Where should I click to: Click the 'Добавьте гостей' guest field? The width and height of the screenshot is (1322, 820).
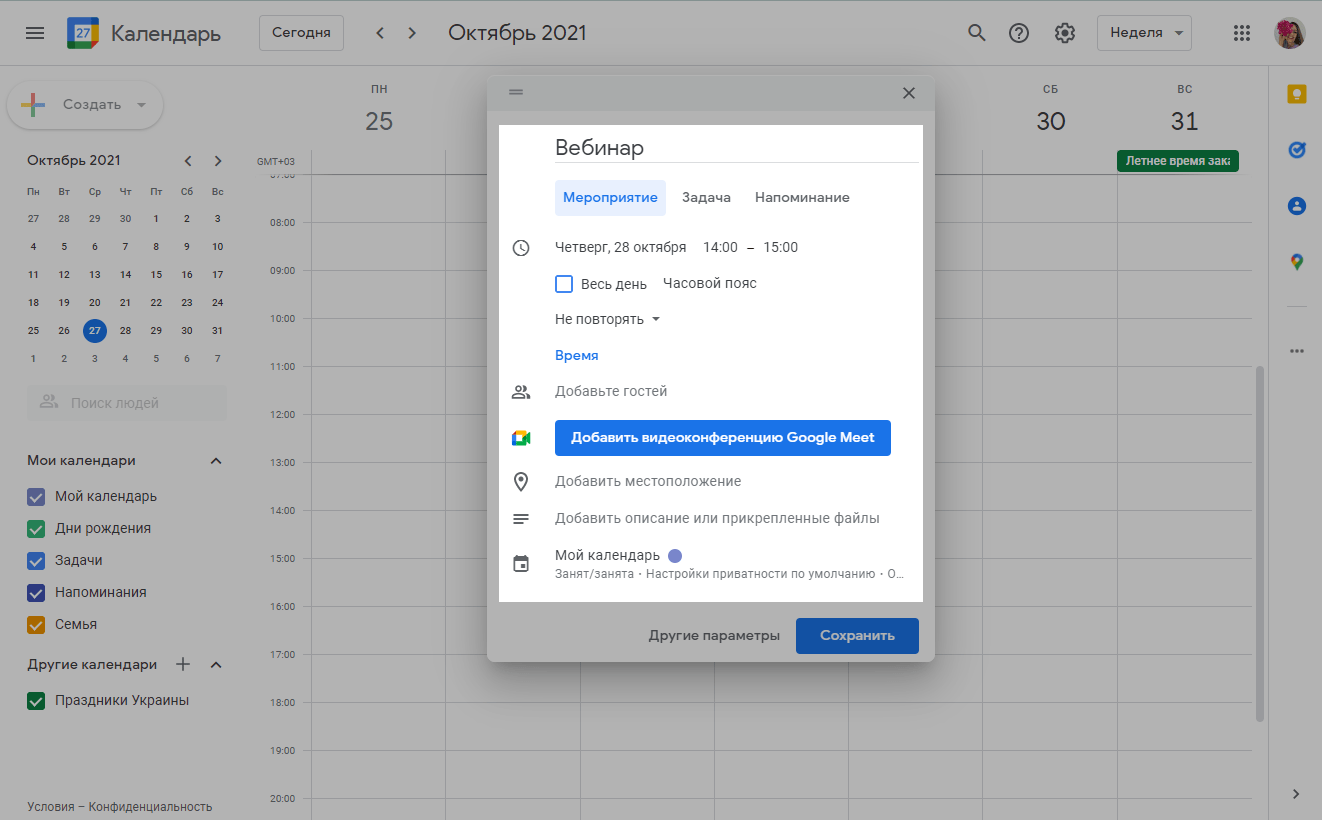[x=611, y=392]
